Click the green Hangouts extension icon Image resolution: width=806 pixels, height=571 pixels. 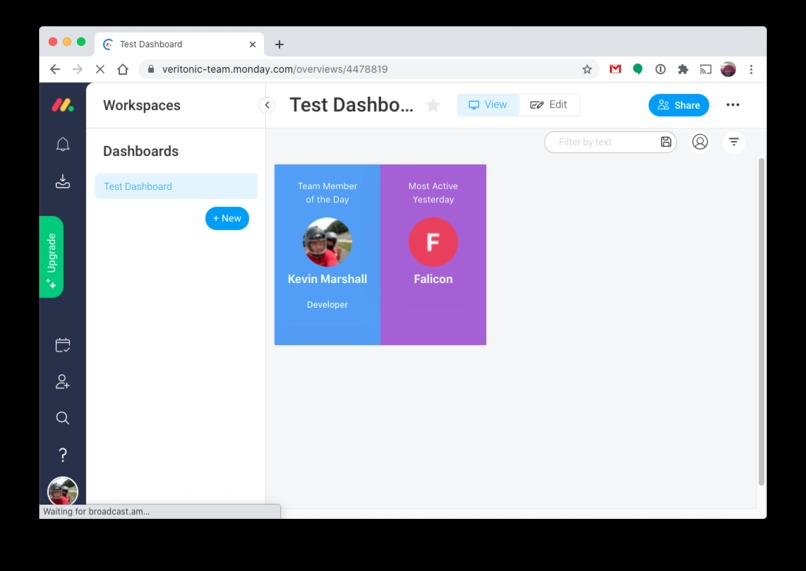pos(638,69)
